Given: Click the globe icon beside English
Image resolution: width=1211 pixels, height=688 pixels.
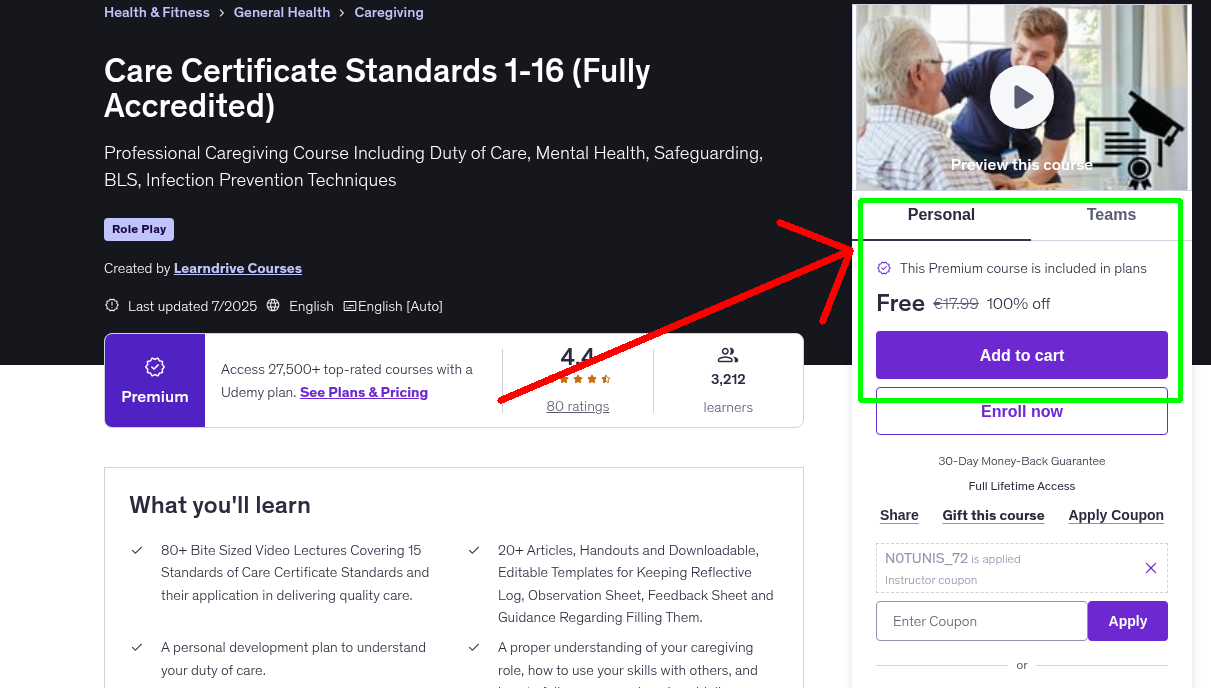Looking at the screenshot, I should (272, 306).
